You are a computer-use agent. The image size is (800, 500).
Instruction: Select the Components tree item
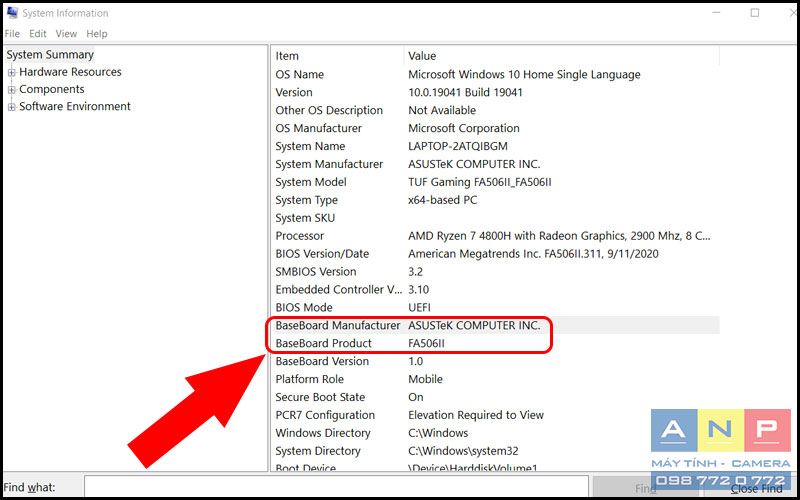(52, 89)
